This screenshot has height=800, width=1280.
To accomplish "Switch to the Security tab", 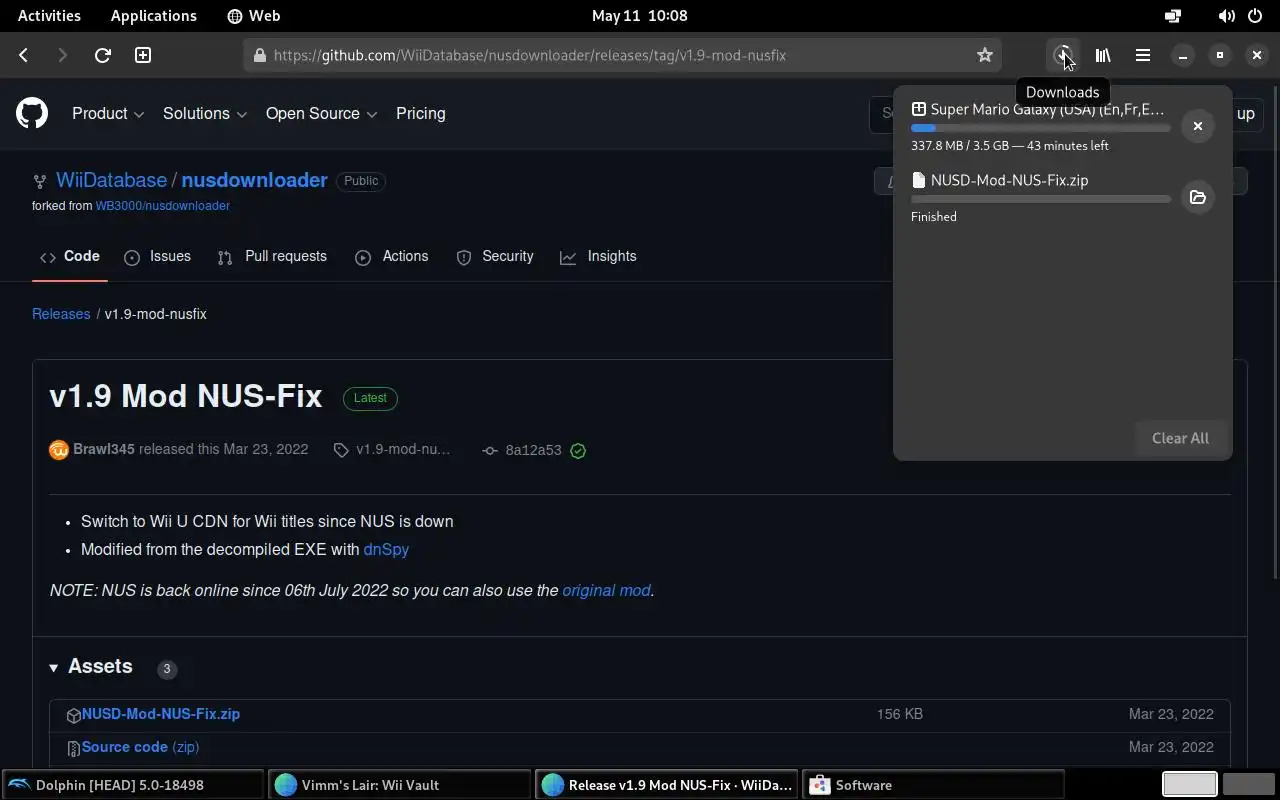I will [495, 256].
